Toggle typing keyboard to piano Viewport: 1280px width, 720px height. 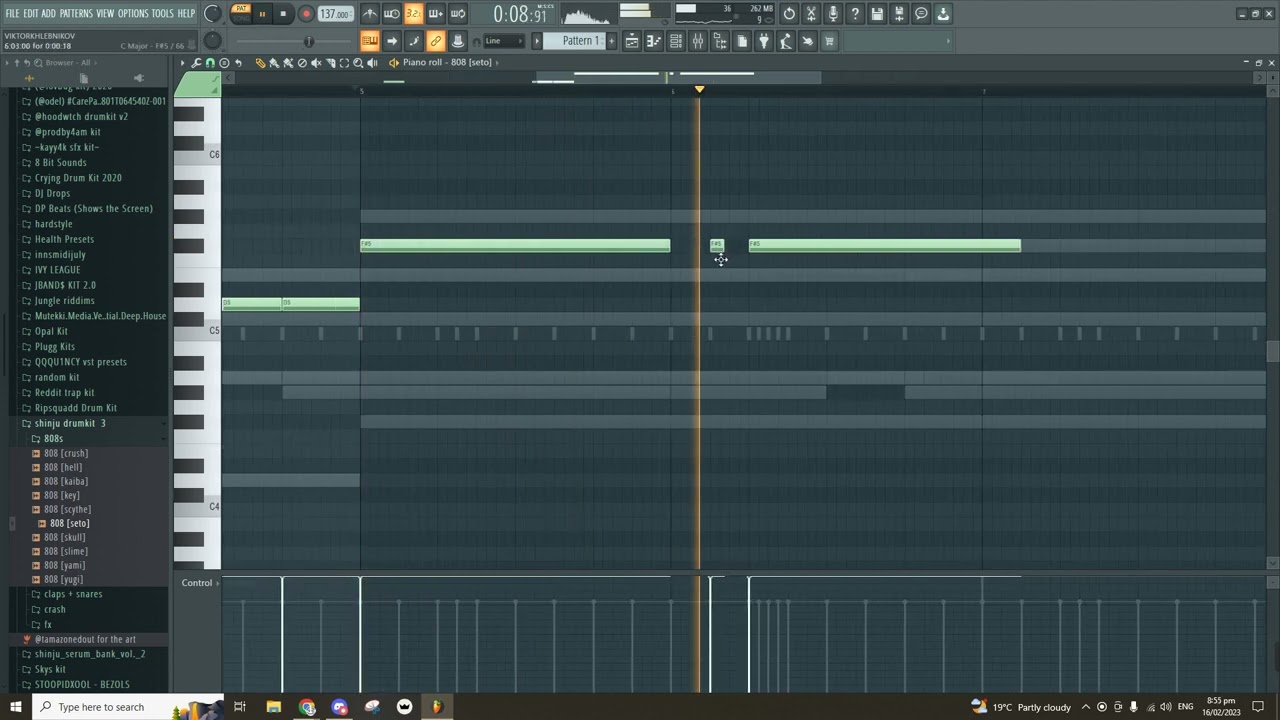pyautogui.click(x=370, y=41)
